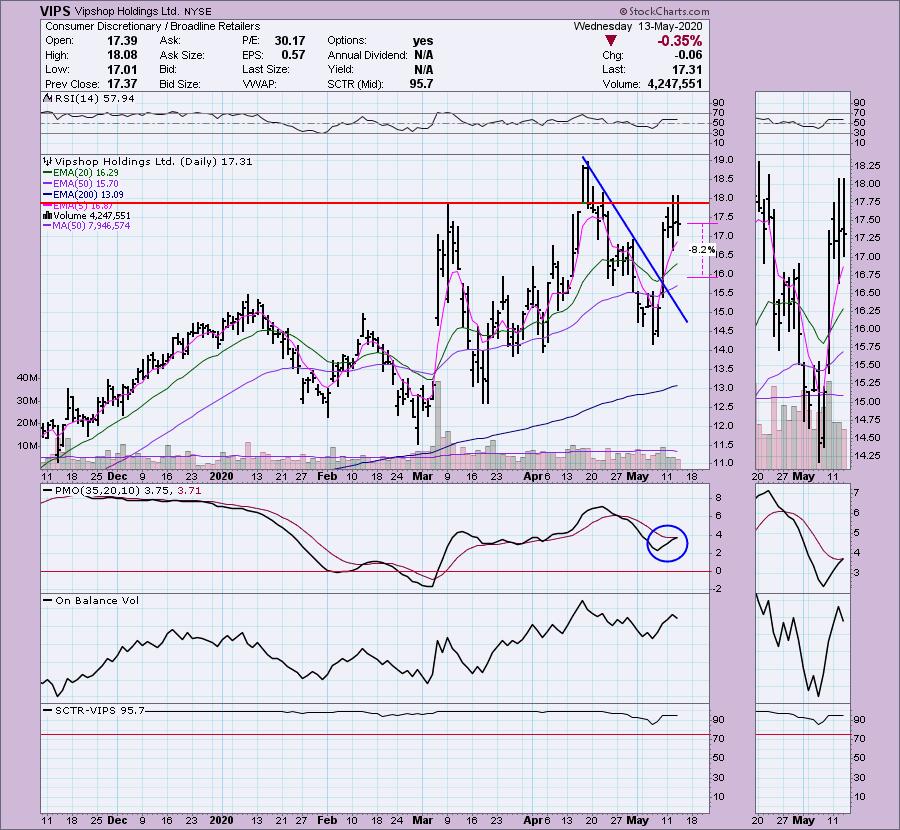Click the 18.25 label on the zoomed panel axis
The width and height of the screenshot is (900, 830).
coord(867,166)
